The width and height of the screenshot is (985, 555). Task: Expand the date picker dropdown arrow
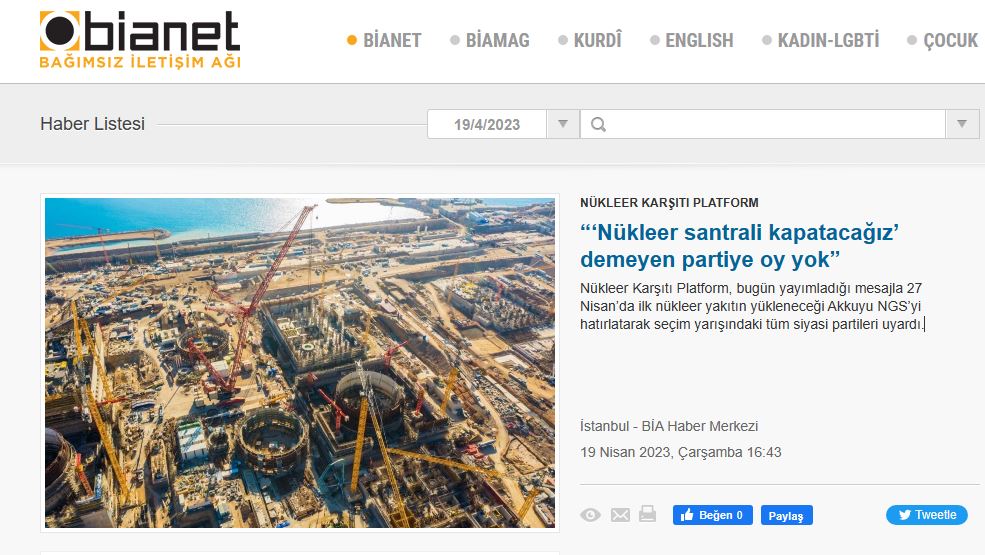click(563, 124)
